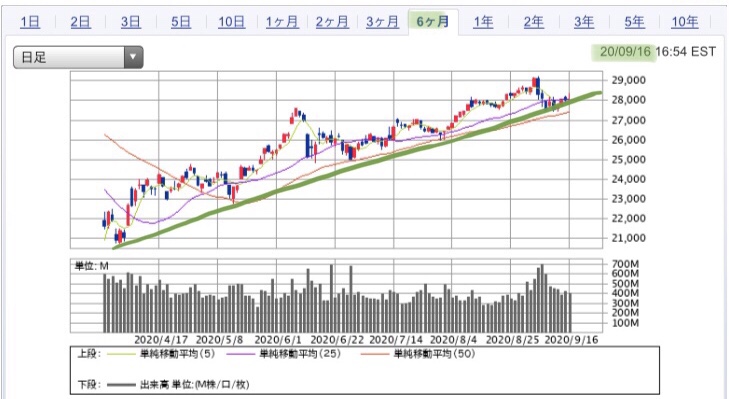Image resolution: width=729 pixels, height=399 pixels.
Task: Switch to the 2日 range tab
Action: tap(80, 21)
